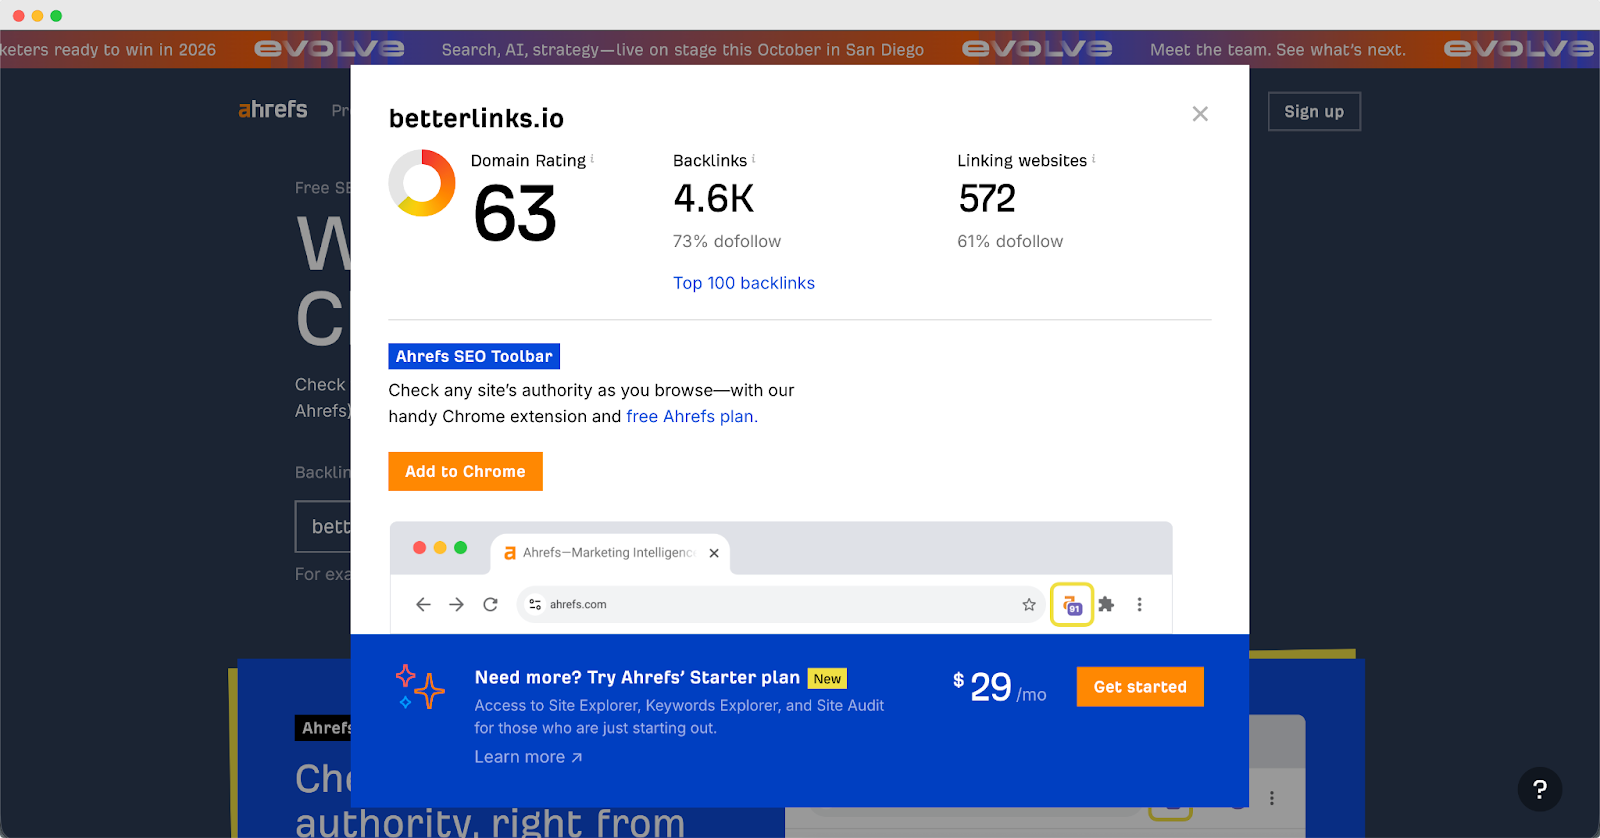Click the 61% dofollow text
1600x838 pixels.
point(1010,241)
